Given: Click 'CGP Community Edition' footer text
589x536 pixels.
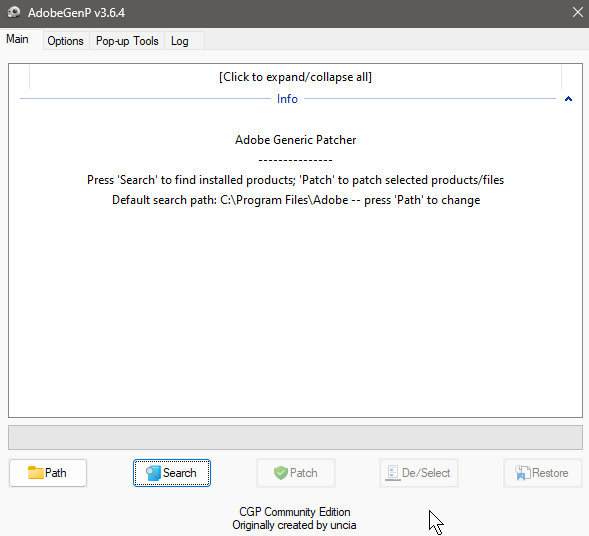Looking at the screenshot, I should pos(294,512).
